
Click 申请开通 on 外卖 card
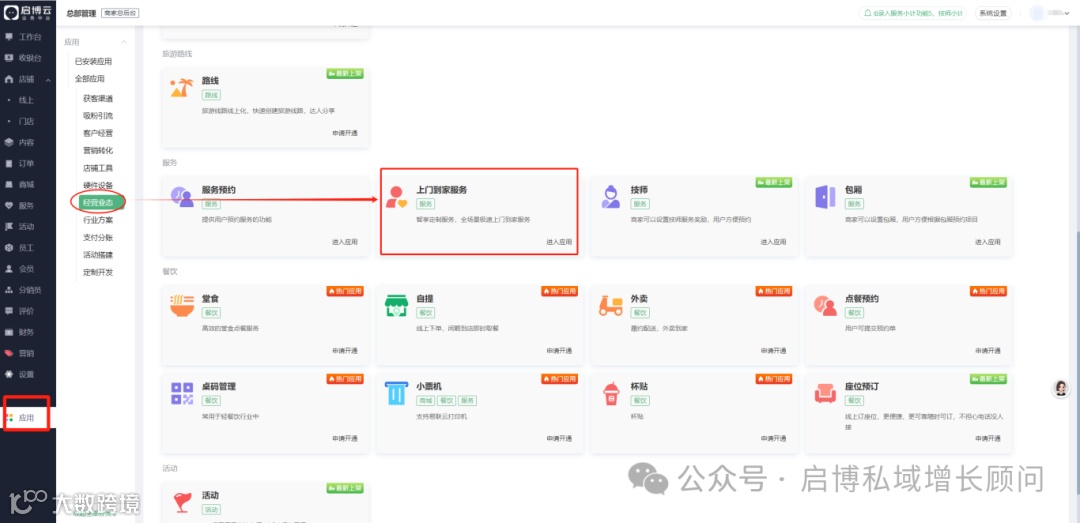point(773,351)
